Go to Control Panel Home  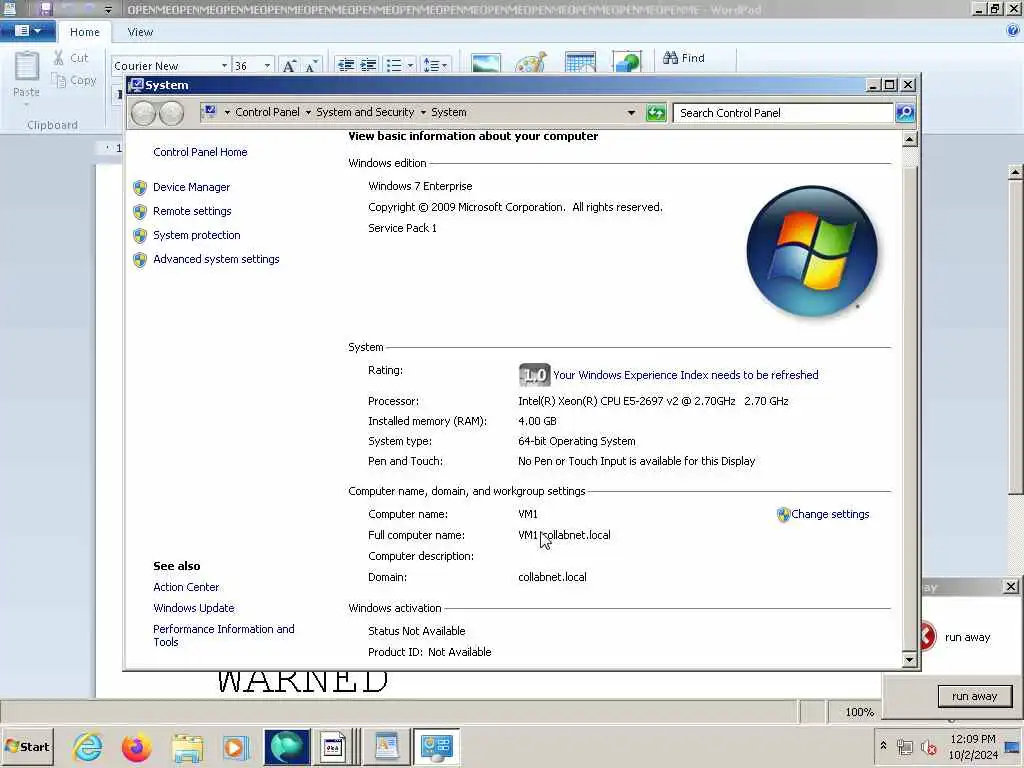(x=200, y=152)
